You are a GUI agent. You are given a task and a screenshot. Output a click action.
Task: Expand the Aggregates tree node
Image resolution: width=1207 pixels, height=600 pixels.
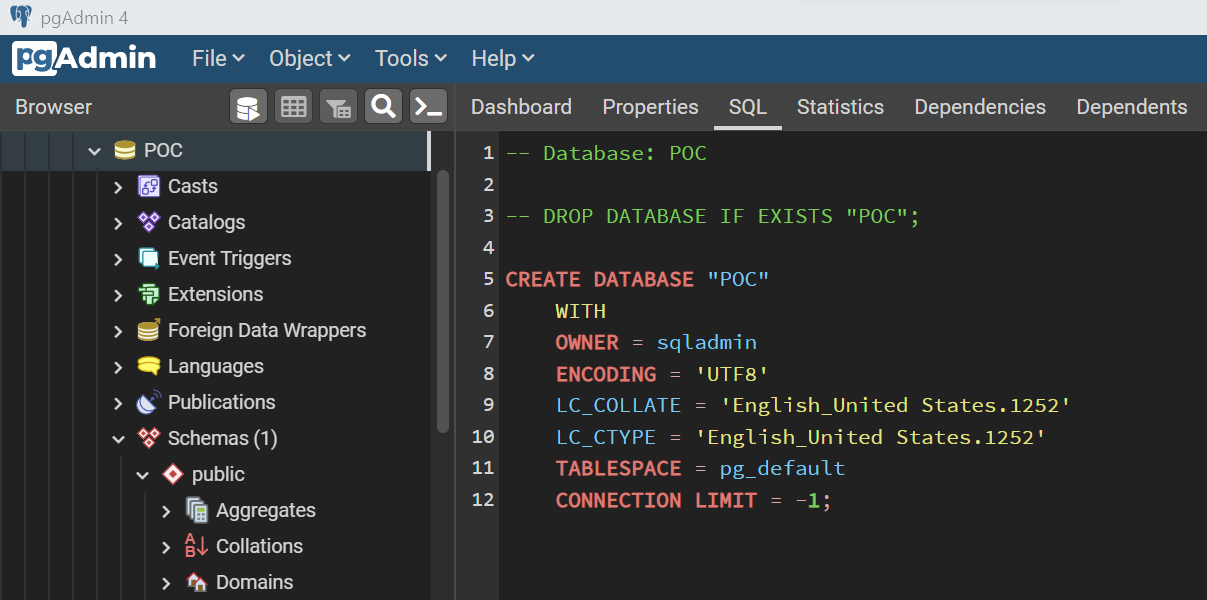coord(167,511)
